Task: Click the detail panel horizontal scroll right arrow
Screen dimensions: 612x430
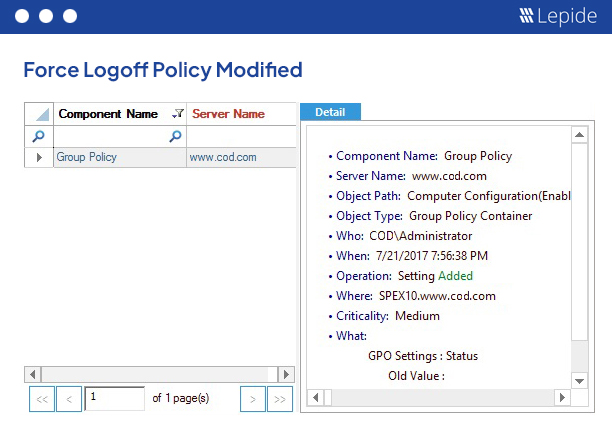Action: pyautogui.click(x=562, y=398)
